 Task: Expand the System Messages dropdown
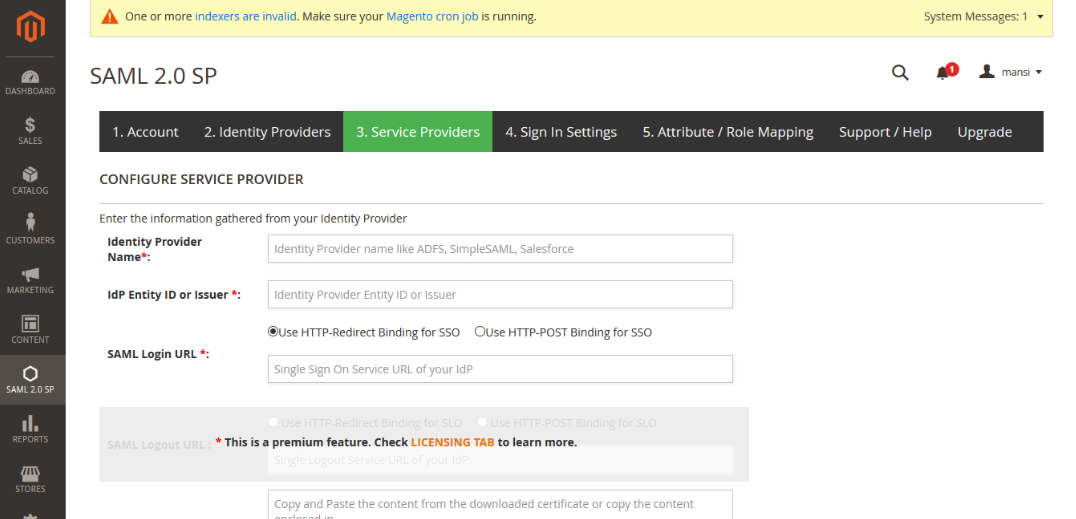[1040, 17]
